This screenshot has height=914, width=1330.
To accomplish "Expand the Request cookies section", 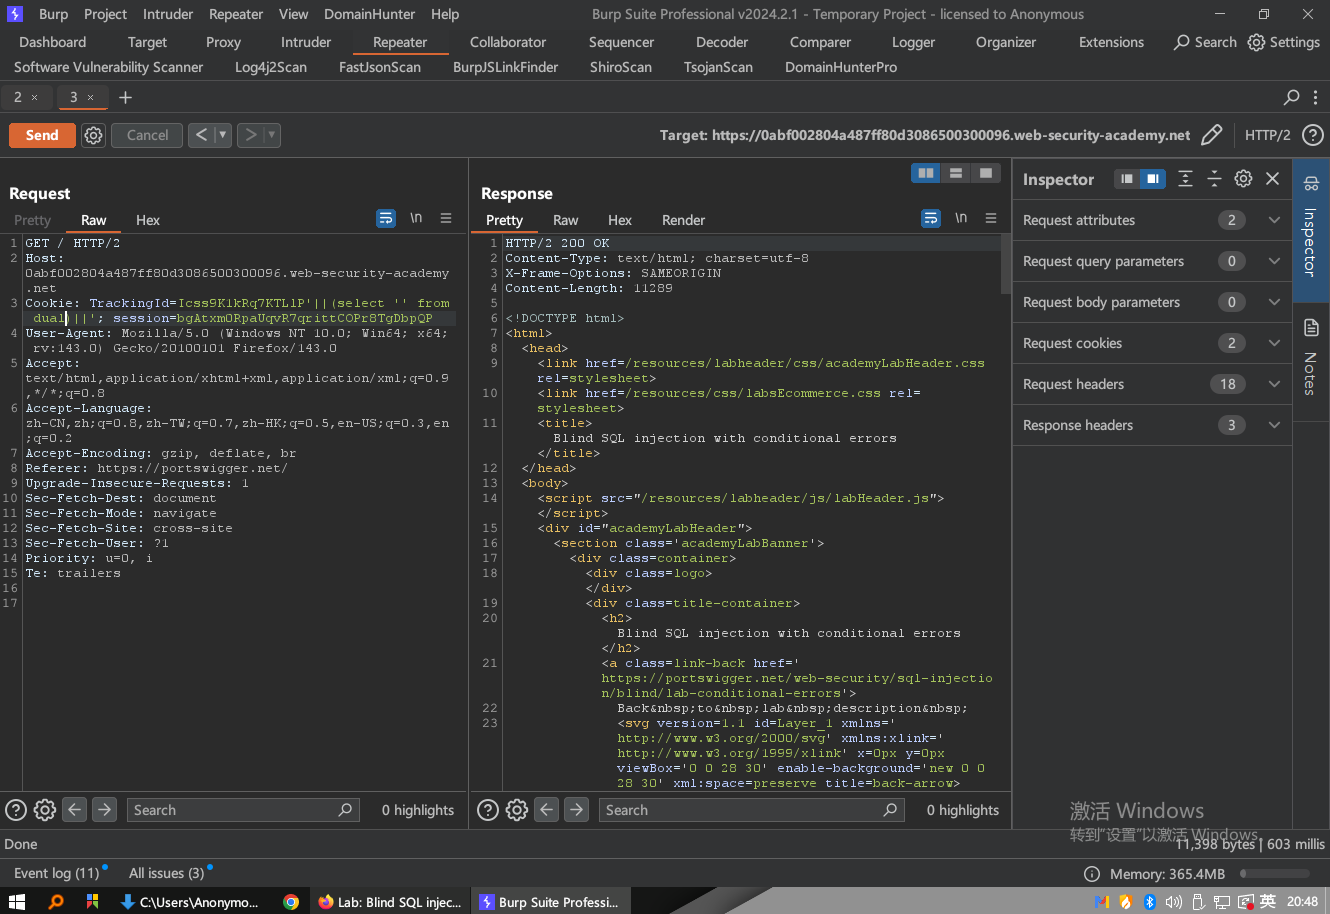I will (1273, 343).
